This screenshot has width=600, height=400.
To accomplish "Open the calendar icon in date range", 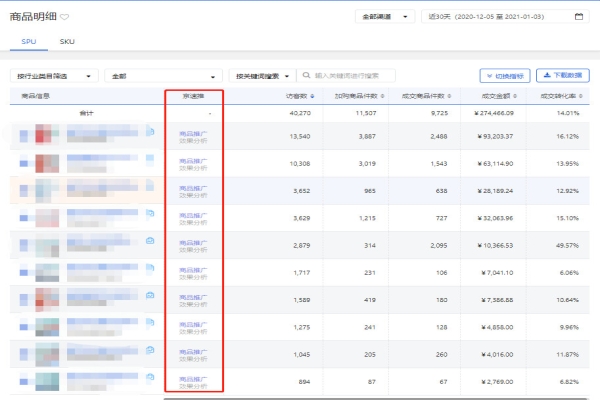I will [x=579, y=17].
